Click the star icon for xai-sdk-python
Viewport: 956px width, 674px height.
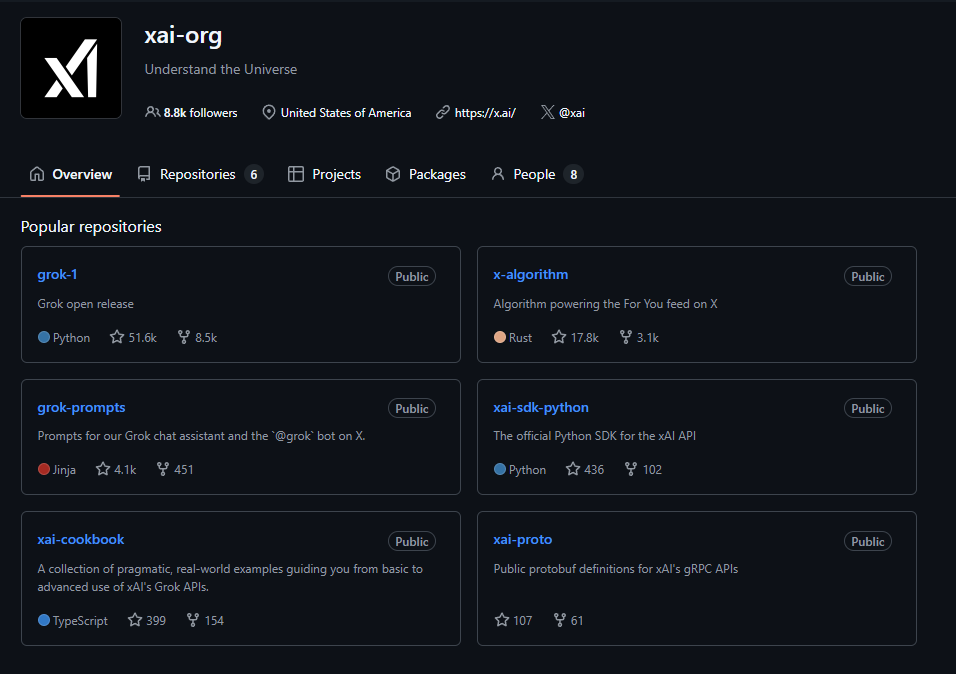(x=573, y=468)
